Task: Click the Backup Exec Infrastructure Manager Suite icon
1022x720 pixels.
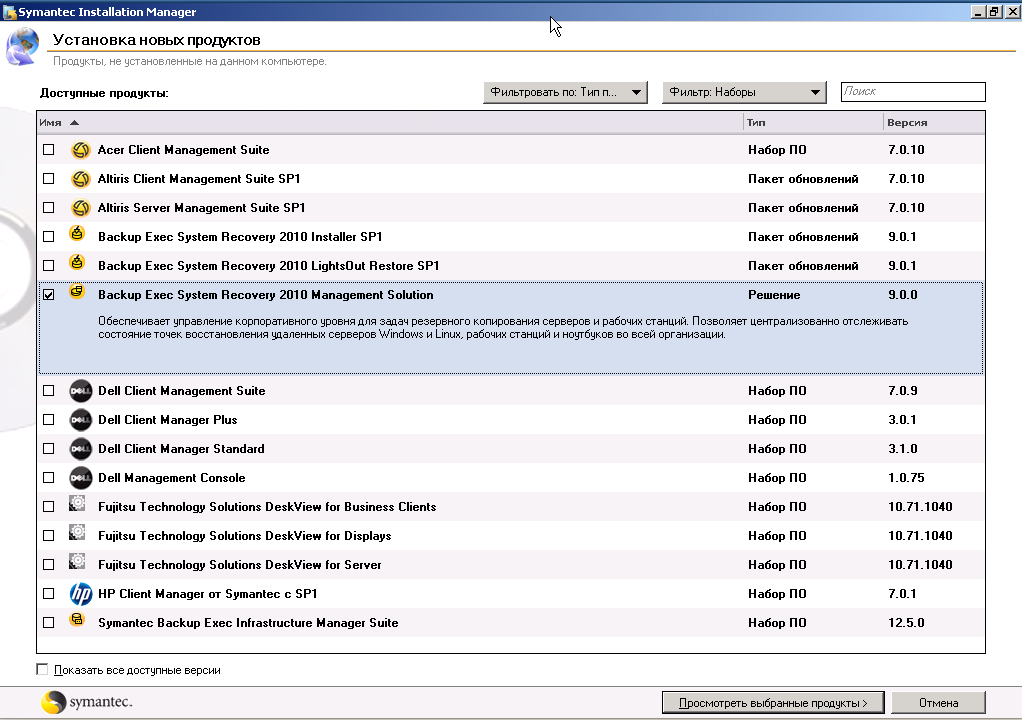Action: tap(77, 619)
